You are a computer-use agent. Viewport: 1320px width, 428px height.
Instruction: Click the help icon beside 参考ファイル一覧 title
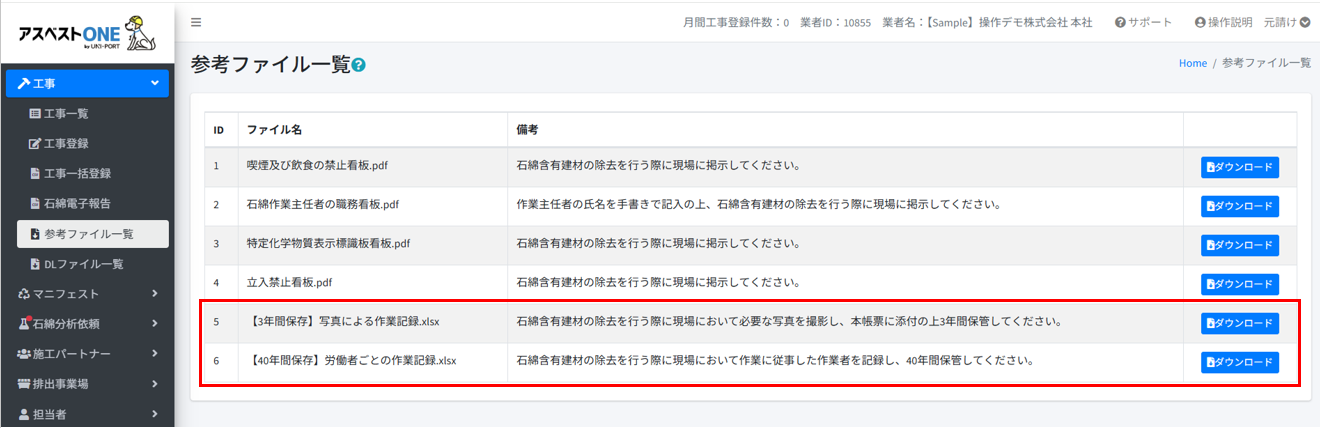click(x=359, y=65)
